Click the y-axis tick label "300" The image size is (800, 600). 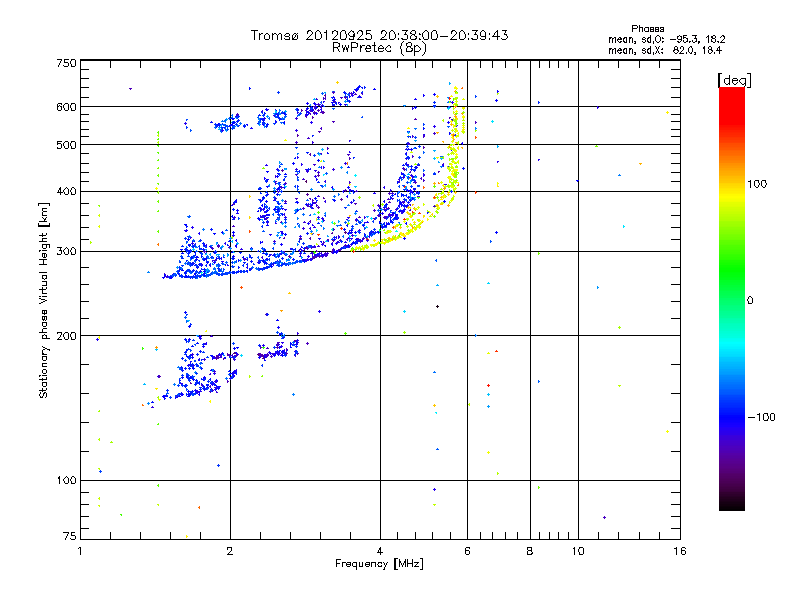coord(67,251)
